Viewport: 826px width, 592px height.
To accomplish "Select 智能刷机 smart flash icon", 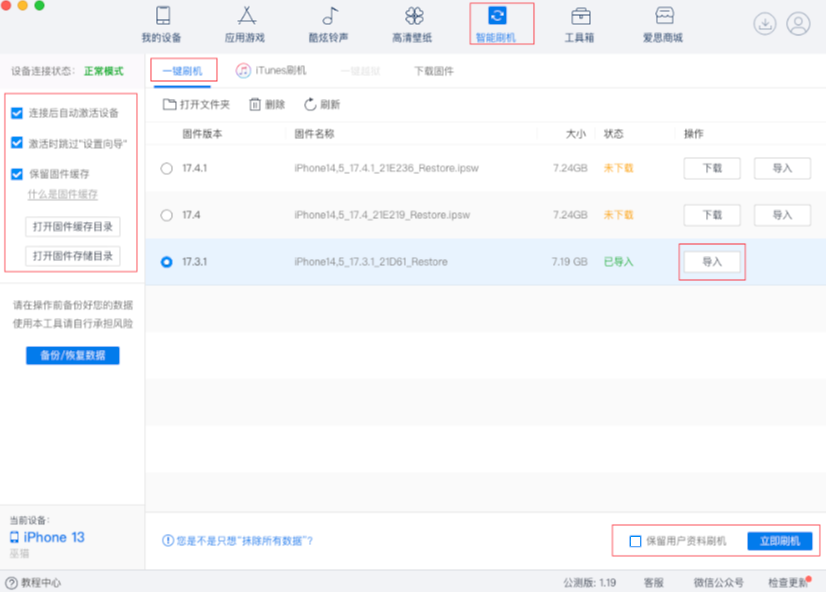I will click(497, 16).
